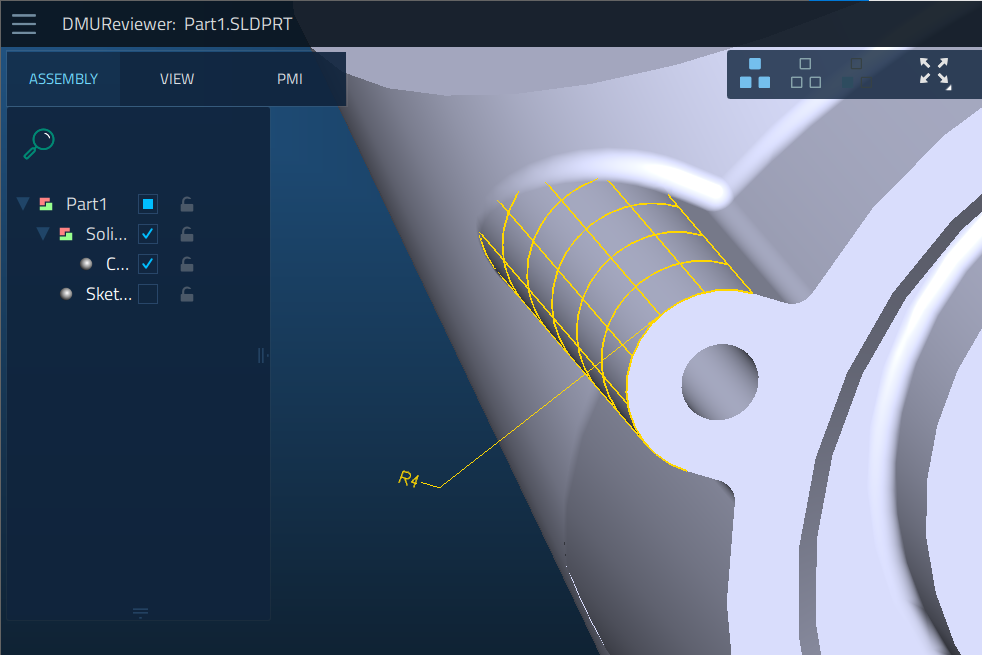Click the lock icon beside Sket... item
This screenshot has height=655, width=982.
tap(187, 294)
